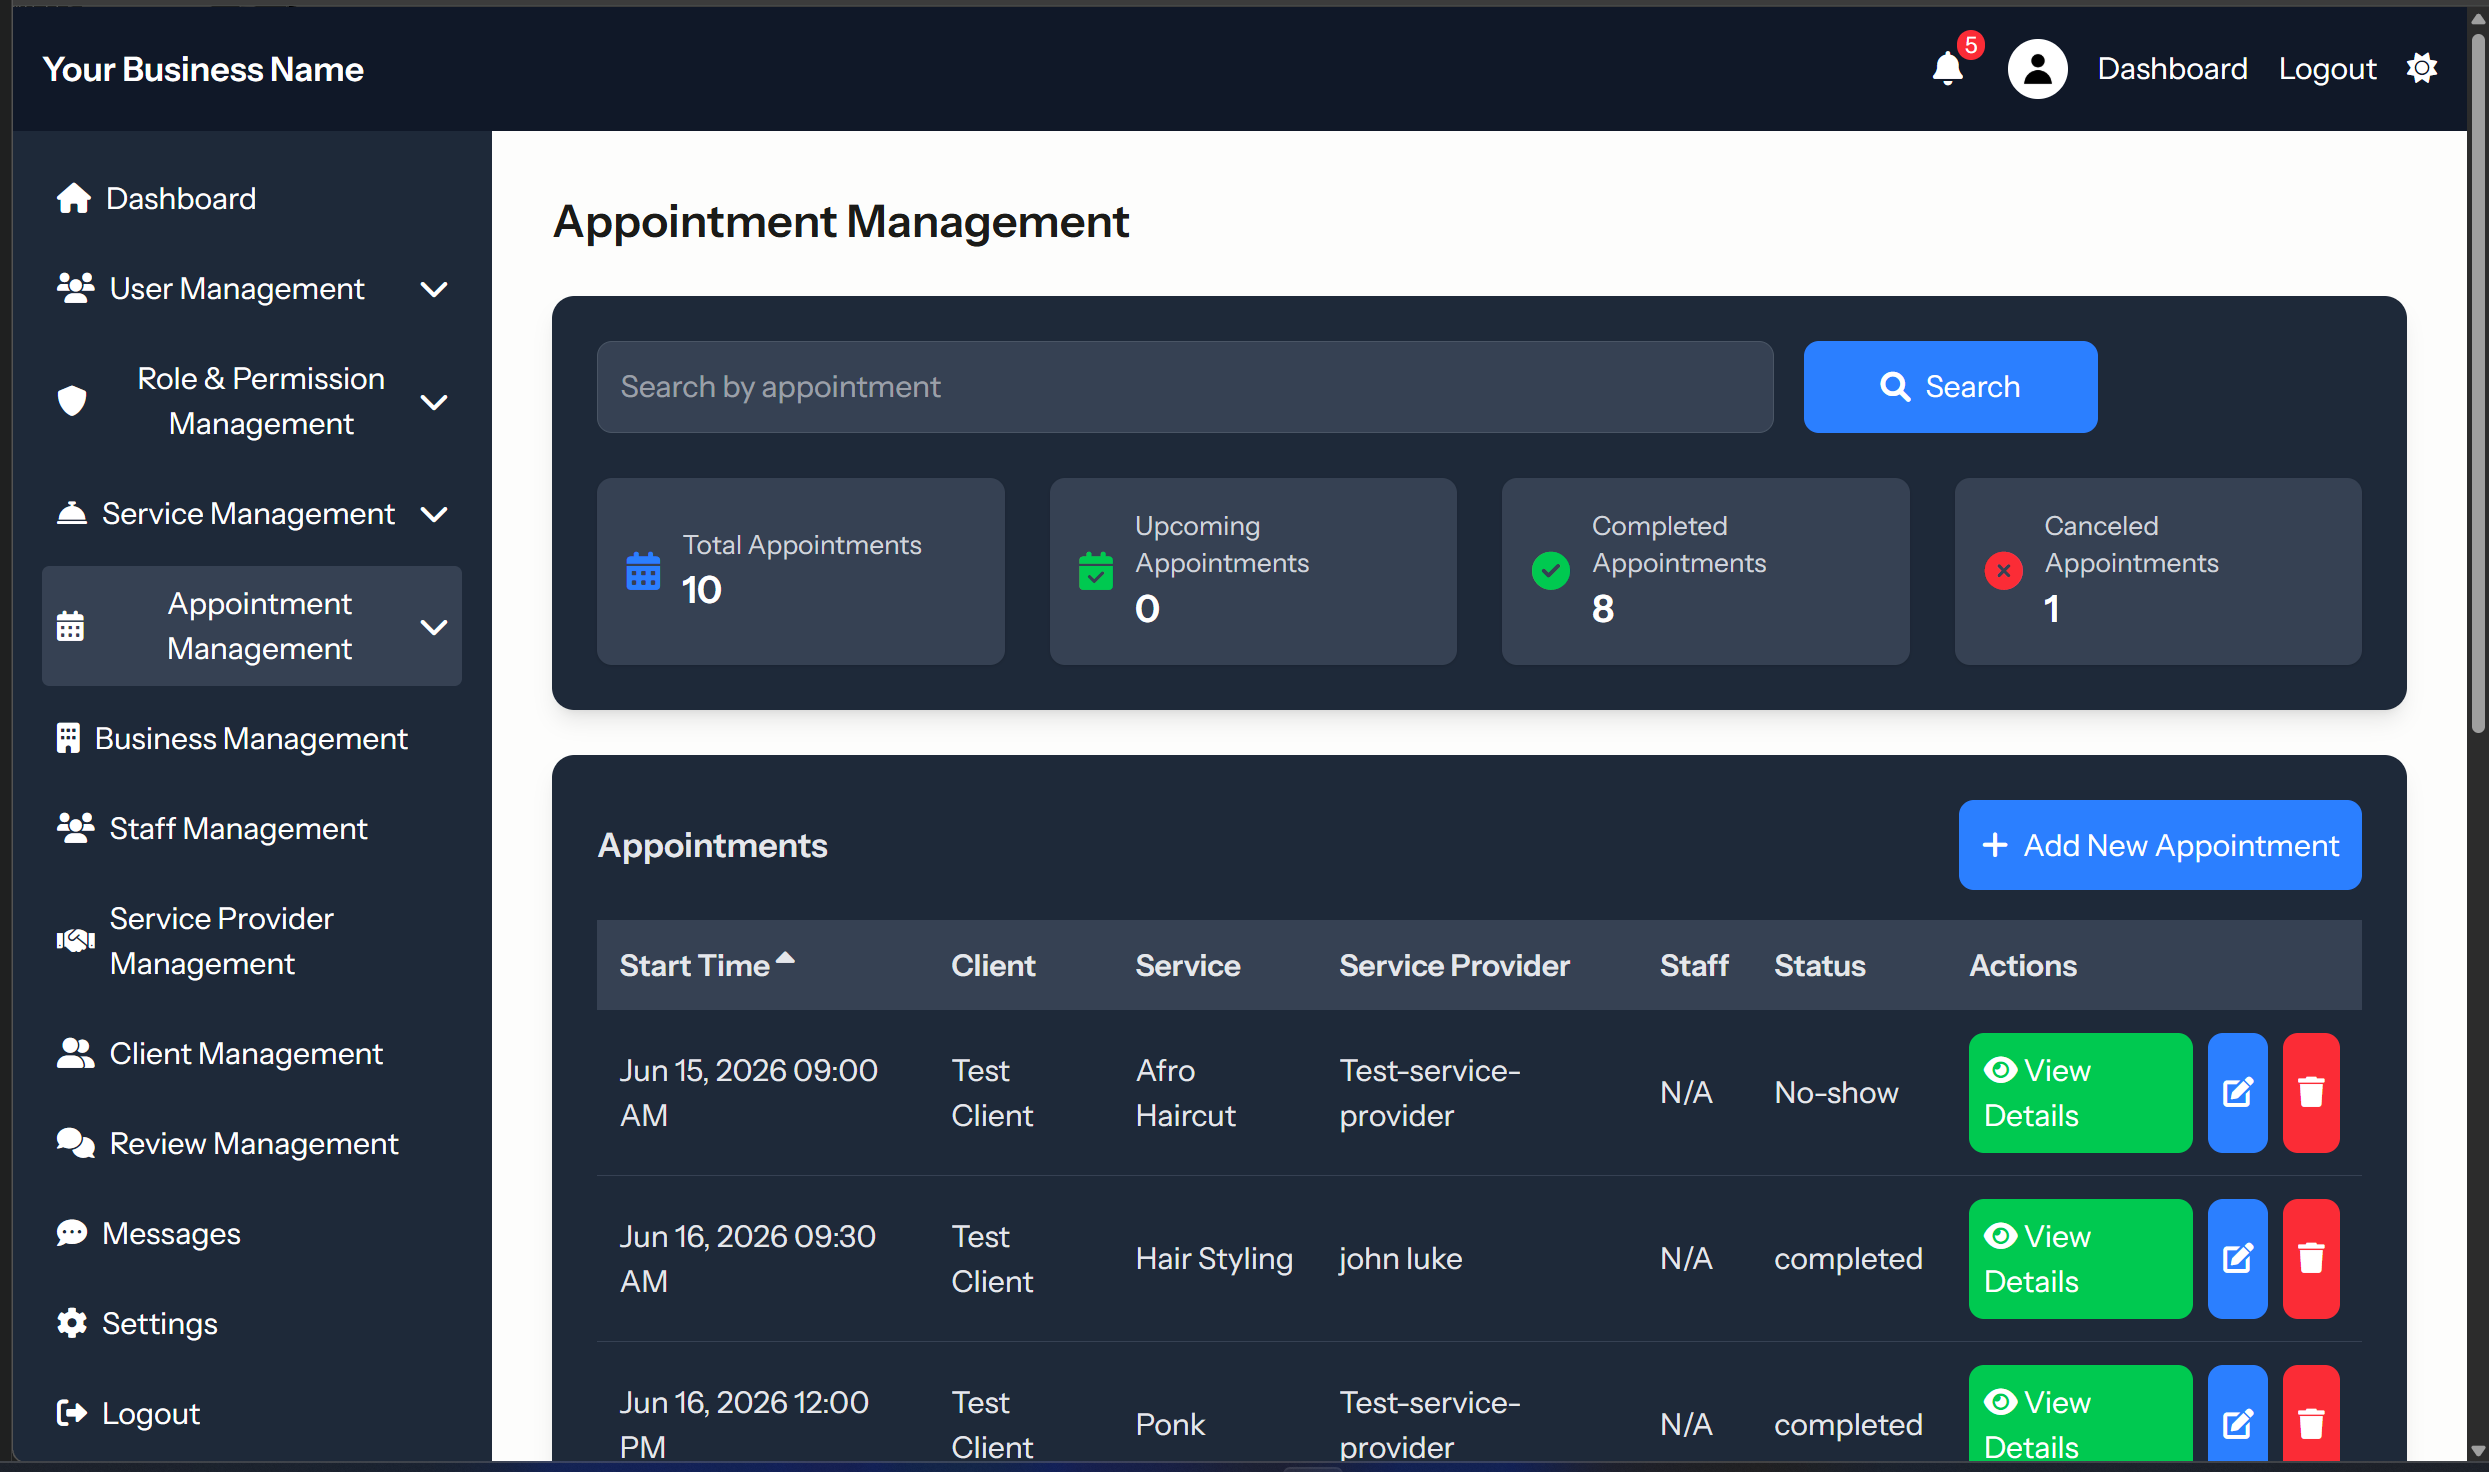Click the Role & Permission shield icon
The image size is (2489, 1472).
click(x=72, y=402)
